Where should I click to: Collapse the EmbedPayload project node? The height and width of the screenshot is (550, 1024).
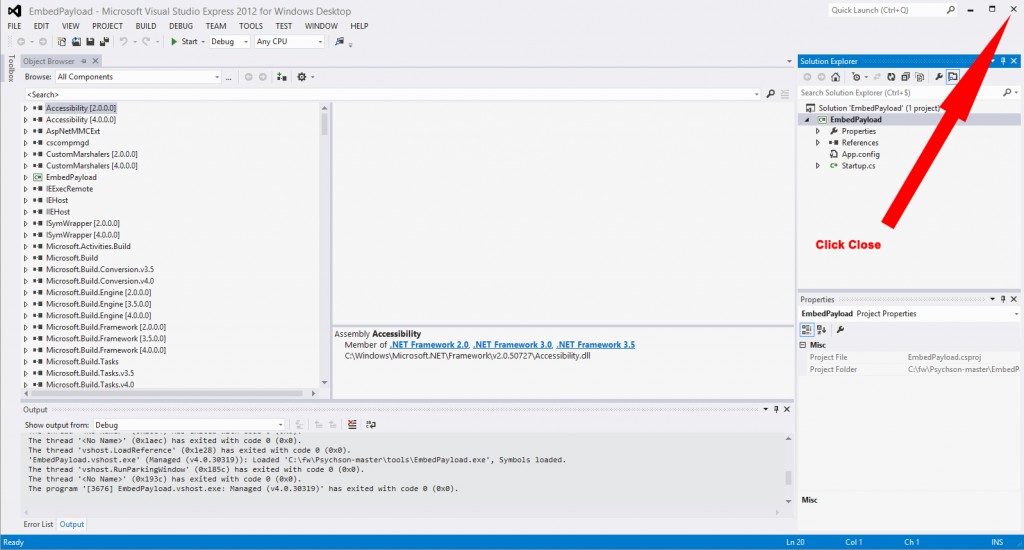coord(807,120)
